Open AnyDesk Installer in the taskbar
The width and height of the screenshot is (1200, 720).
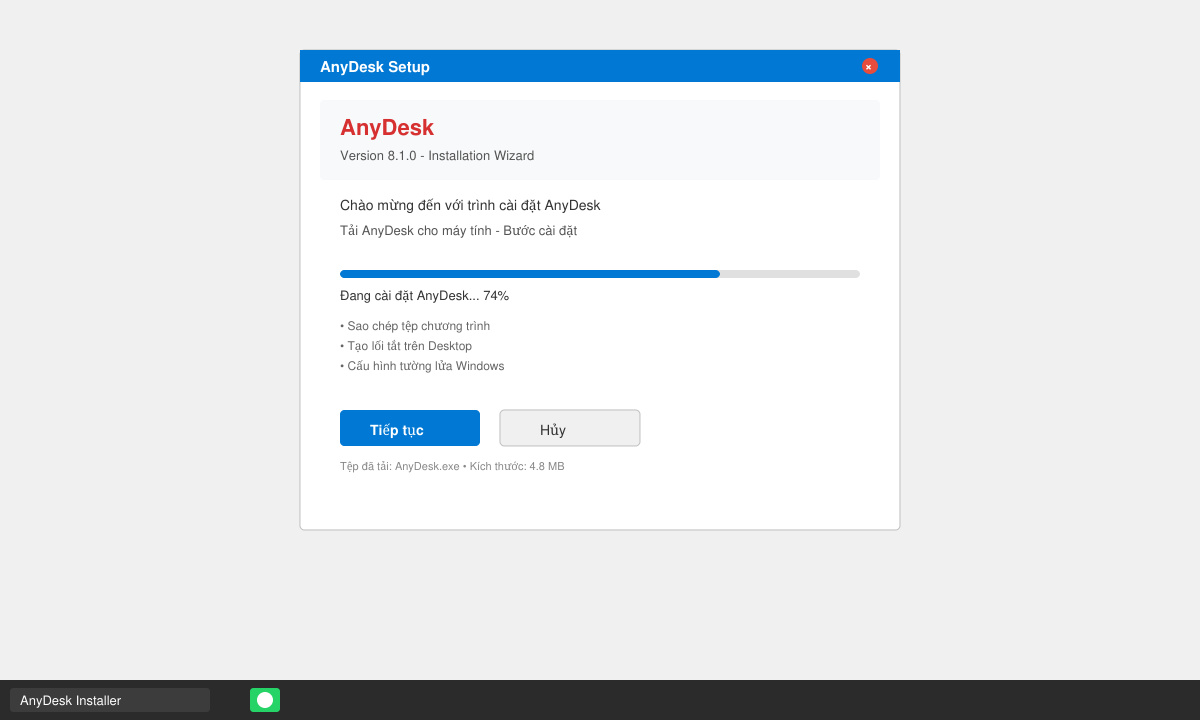pyautogui.click(x=110, y=700)
